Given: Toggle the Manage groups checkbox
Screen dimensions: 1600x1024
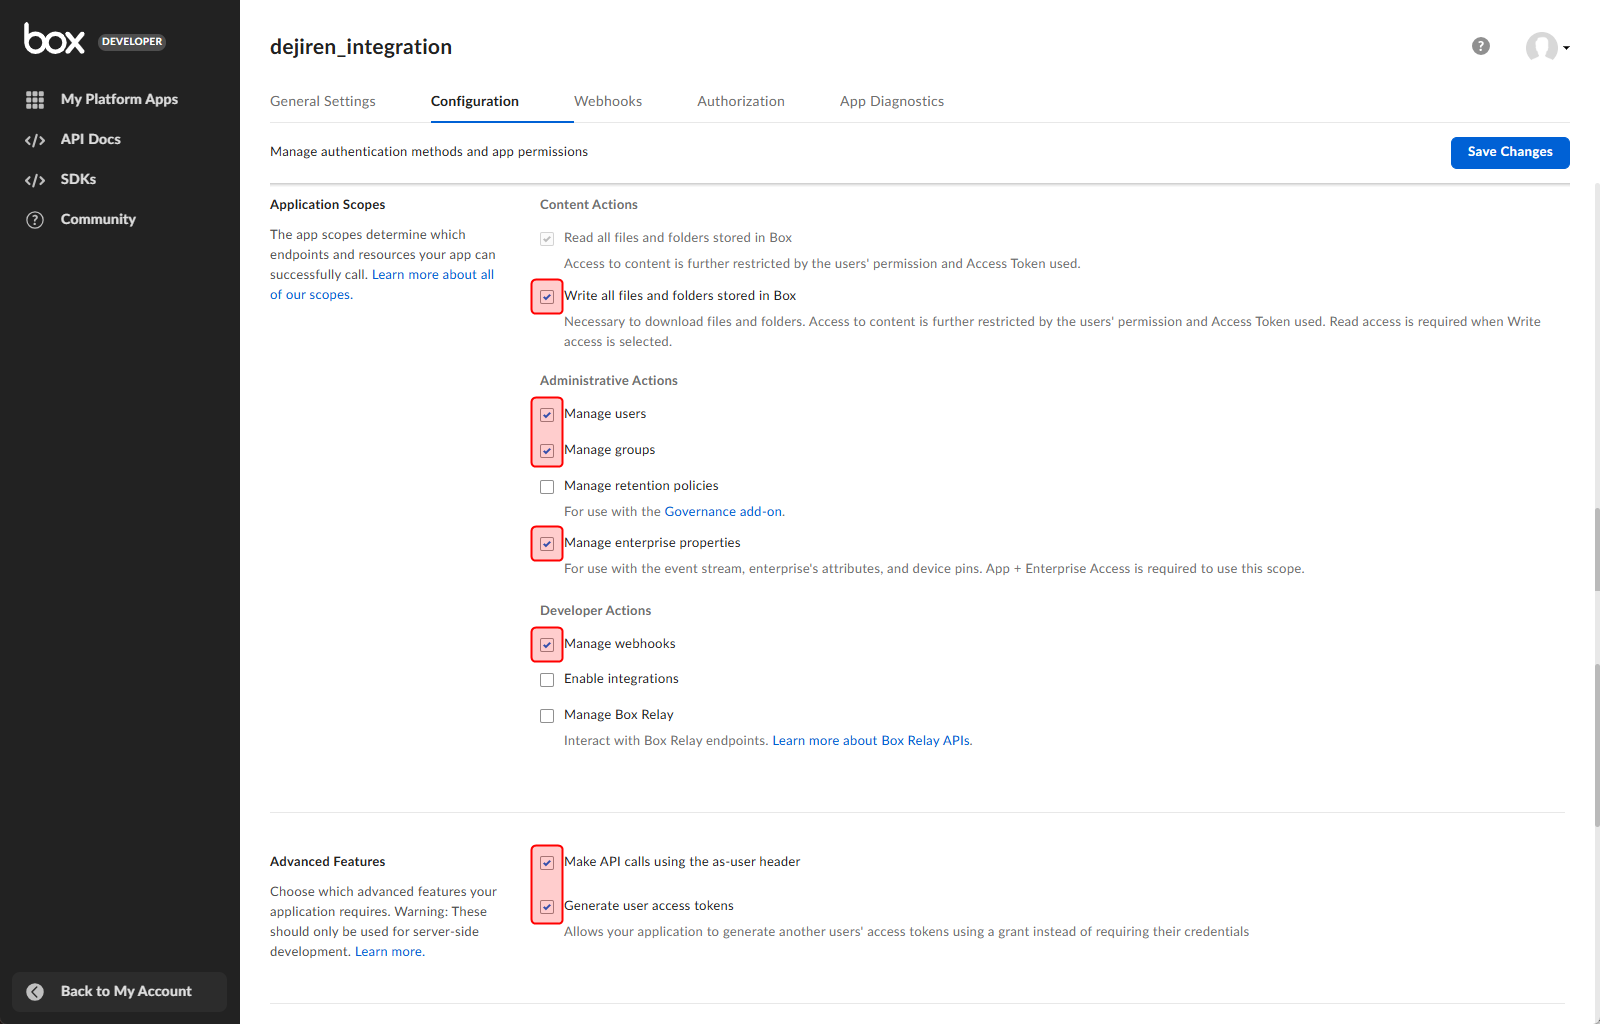Looking at the screenshot, I should click(547, 451).
